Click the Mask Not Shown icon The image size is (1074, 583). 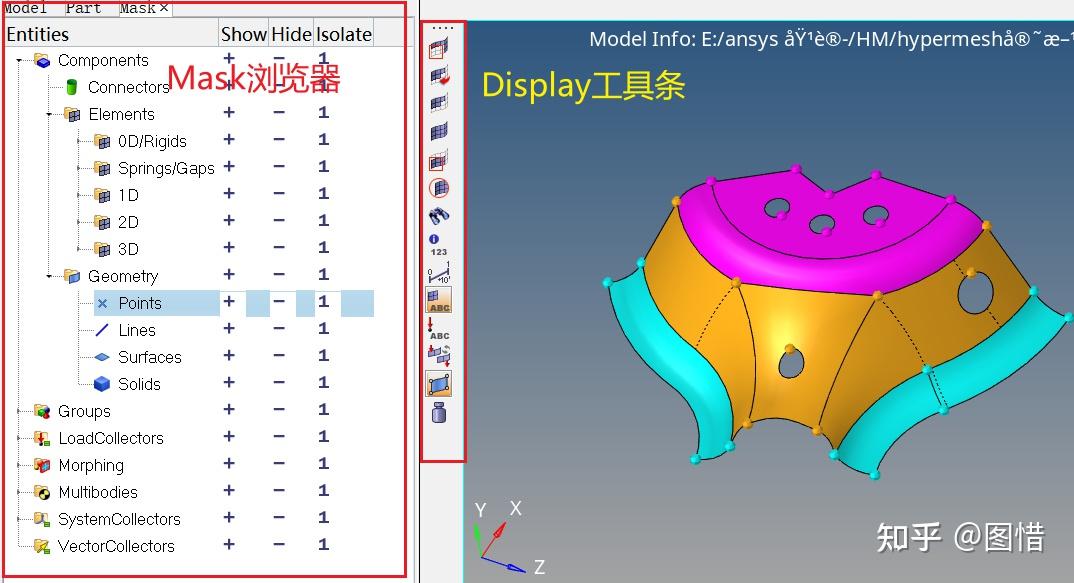(438, 160)
